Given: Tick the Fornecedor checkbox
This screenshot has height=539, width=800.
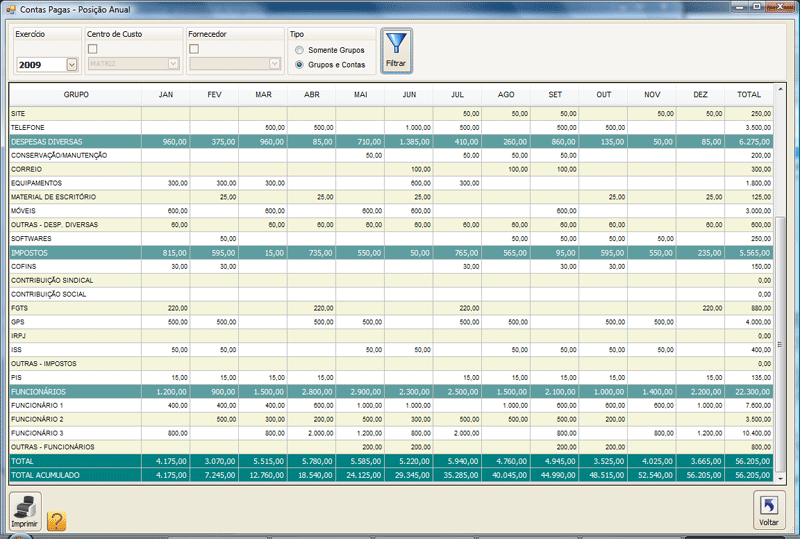Looking at the screenshot, I should [x=194, y=49].
